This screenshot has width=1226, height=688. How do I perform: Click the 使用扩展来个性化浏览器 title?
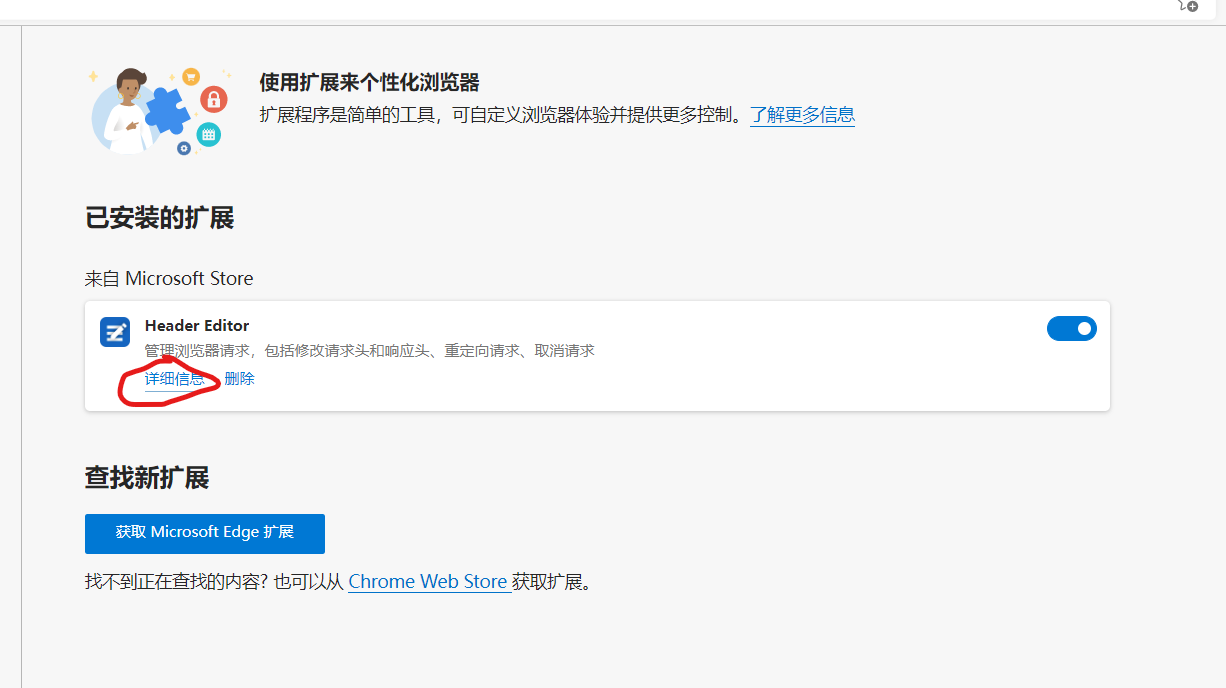click(x=370, y=82)
